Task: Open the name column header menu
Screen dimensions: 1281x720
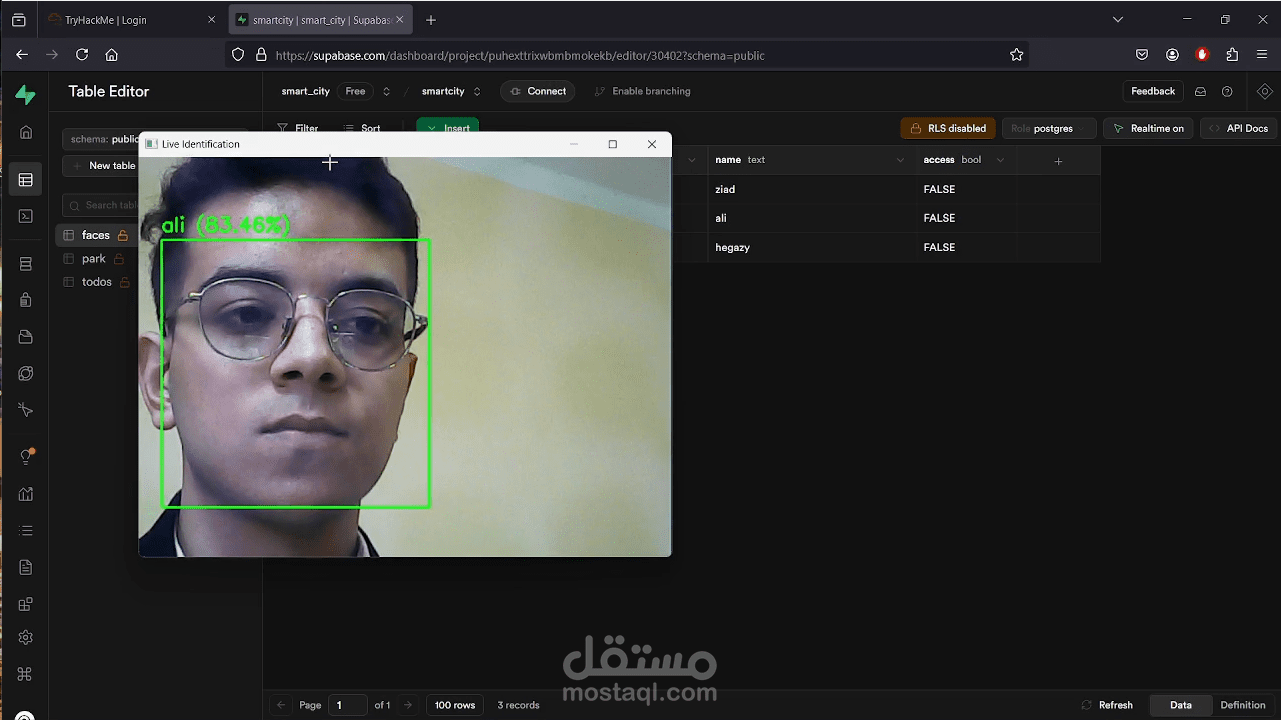Action: 900,160
